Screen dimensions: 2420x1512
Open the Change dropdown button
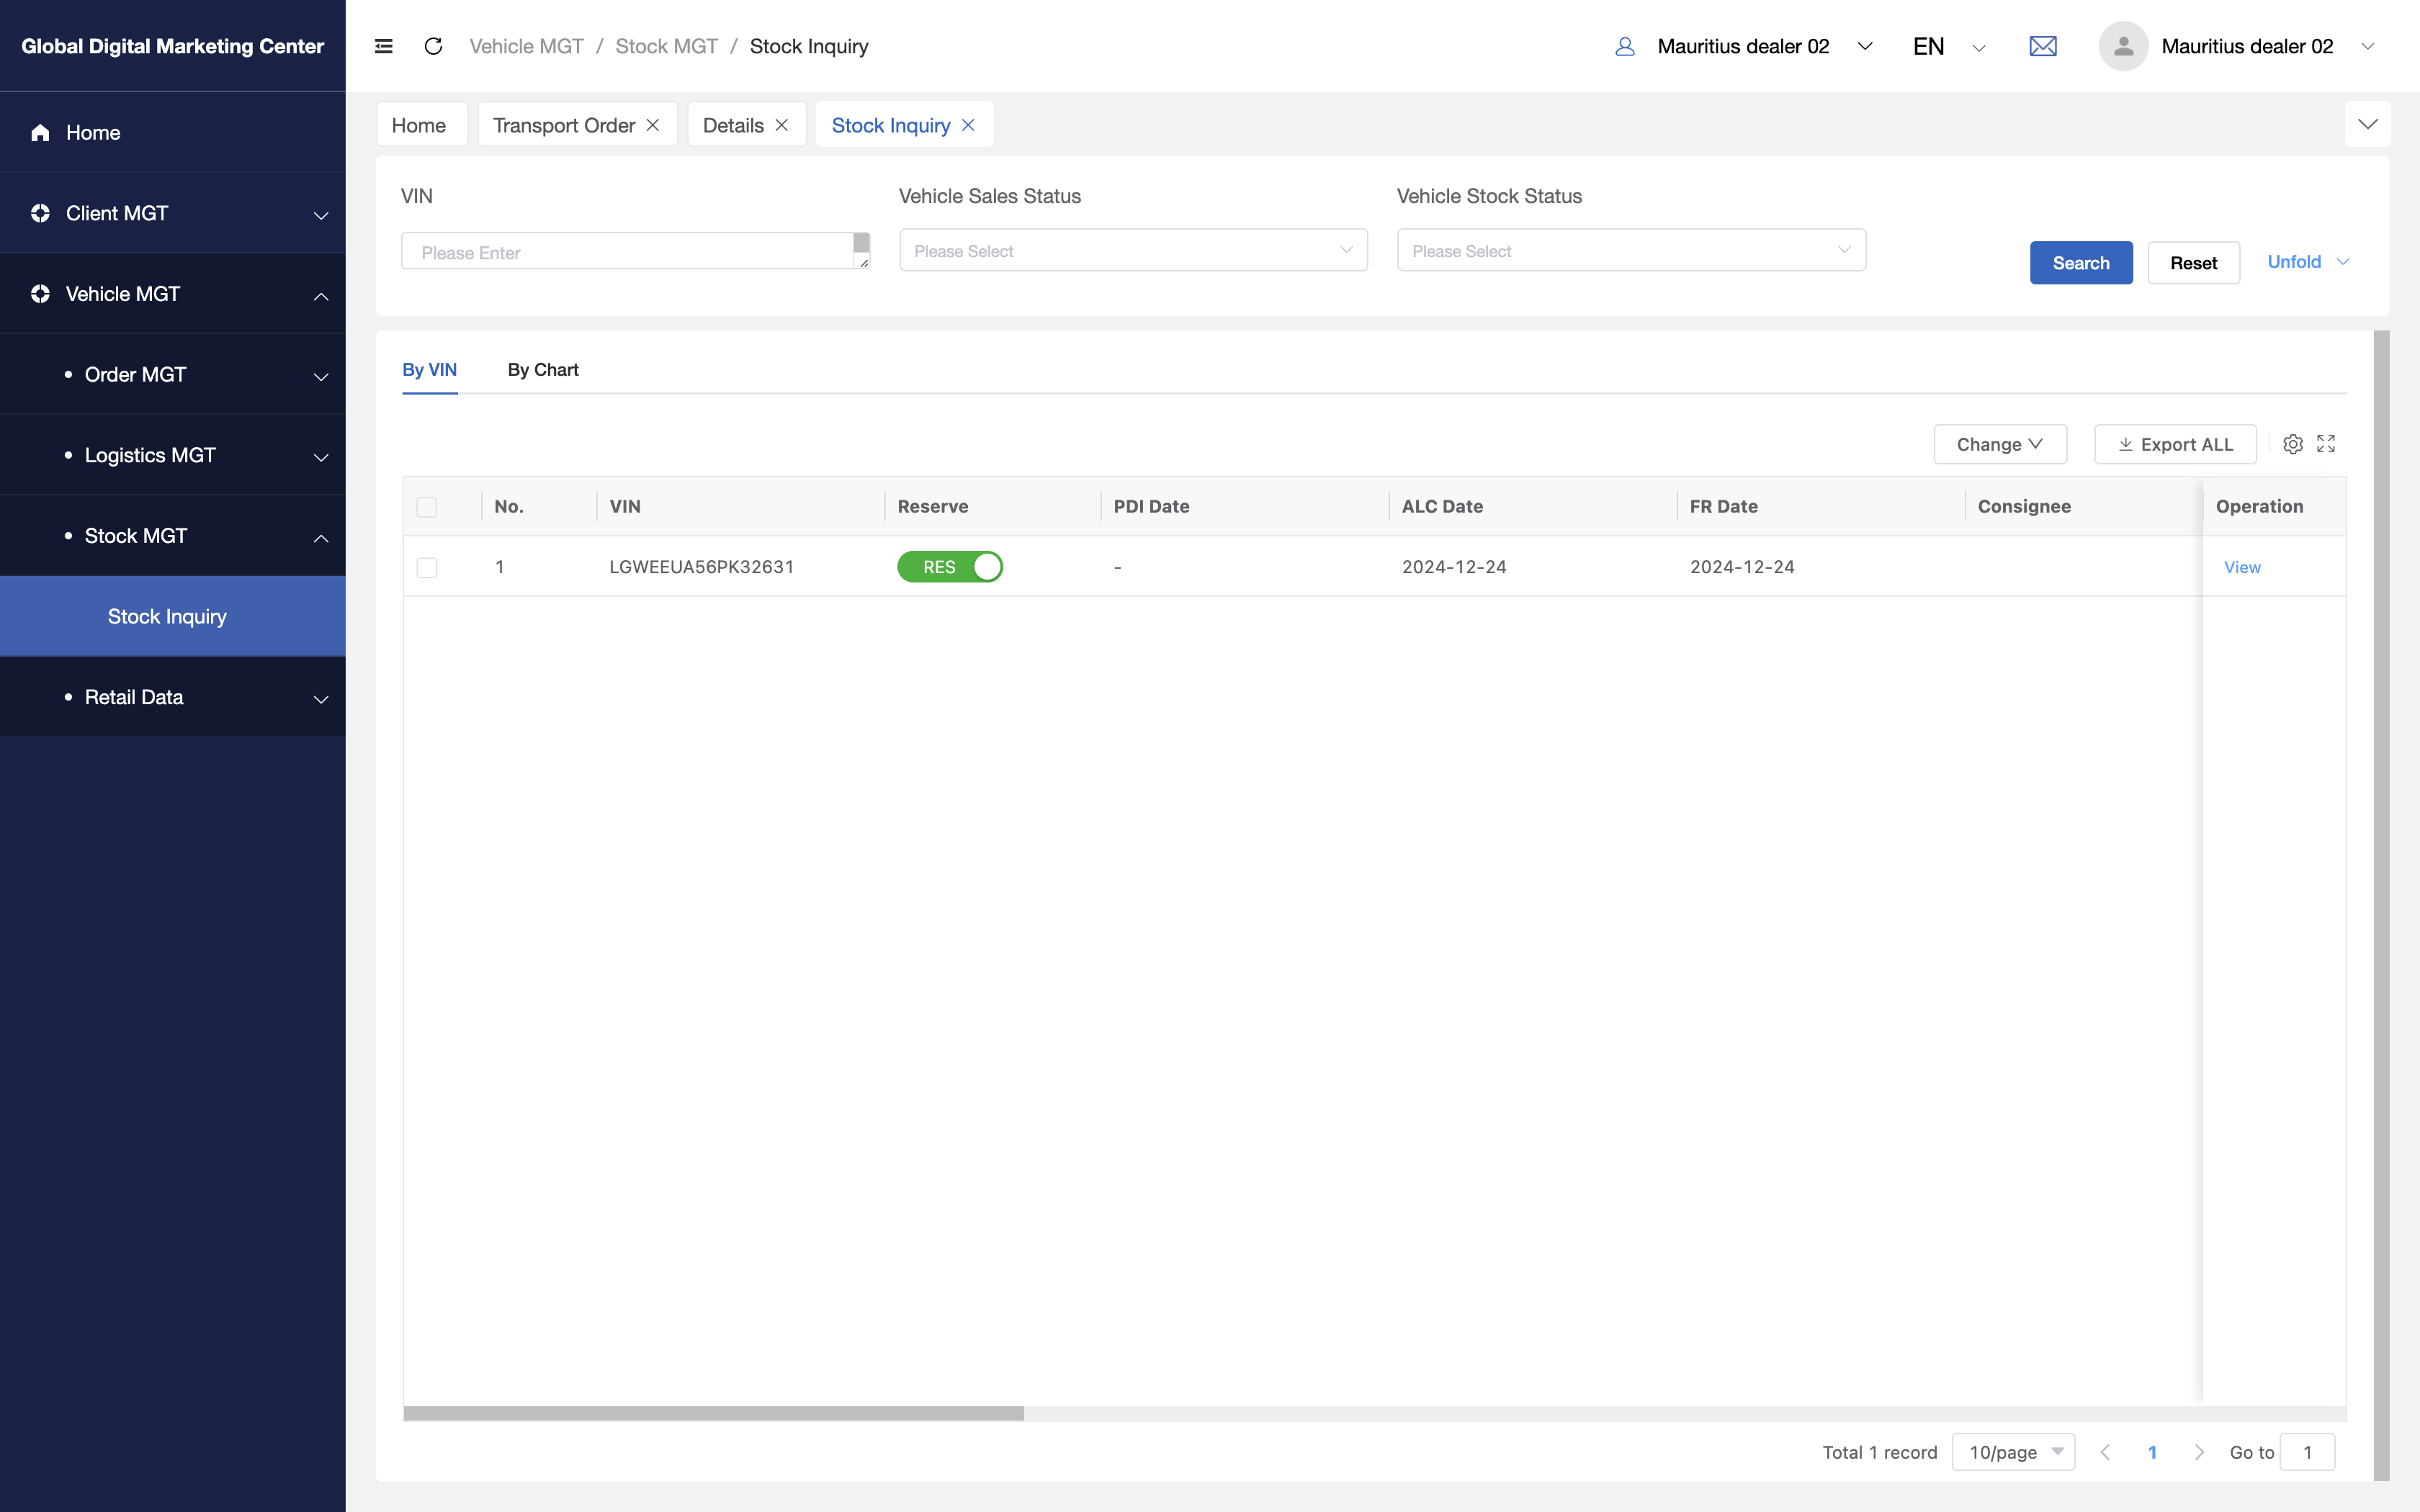[2000, 444]
